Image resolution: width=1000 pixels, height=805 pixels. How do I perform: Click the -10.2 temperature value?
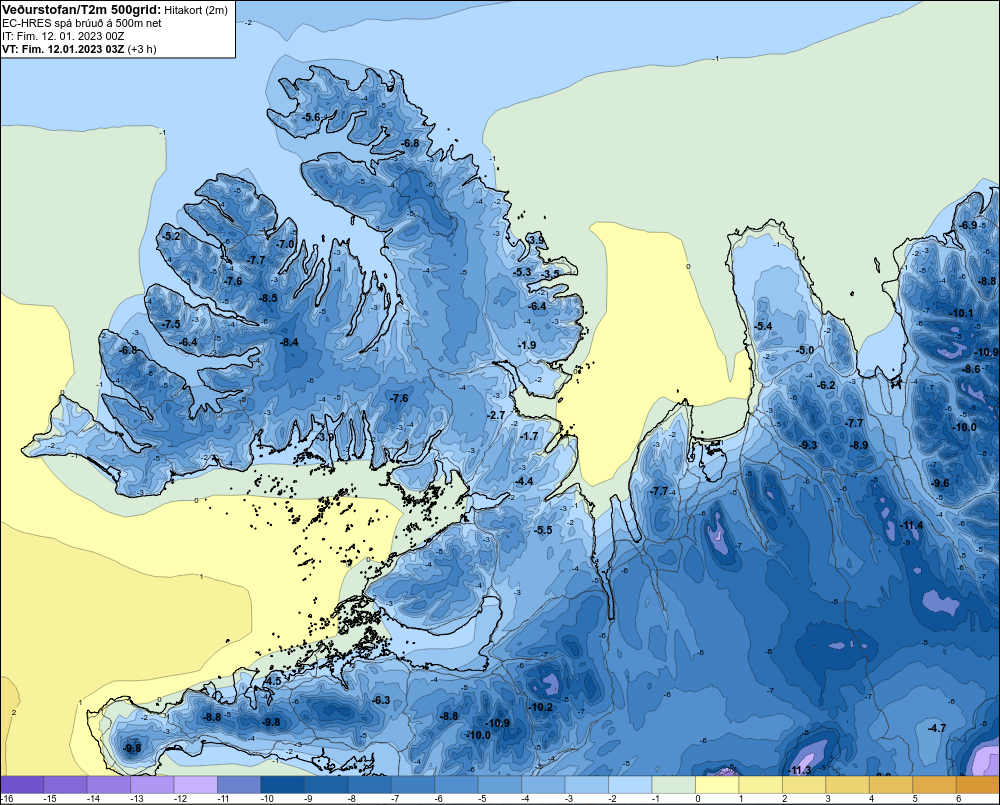pos(541,707)
